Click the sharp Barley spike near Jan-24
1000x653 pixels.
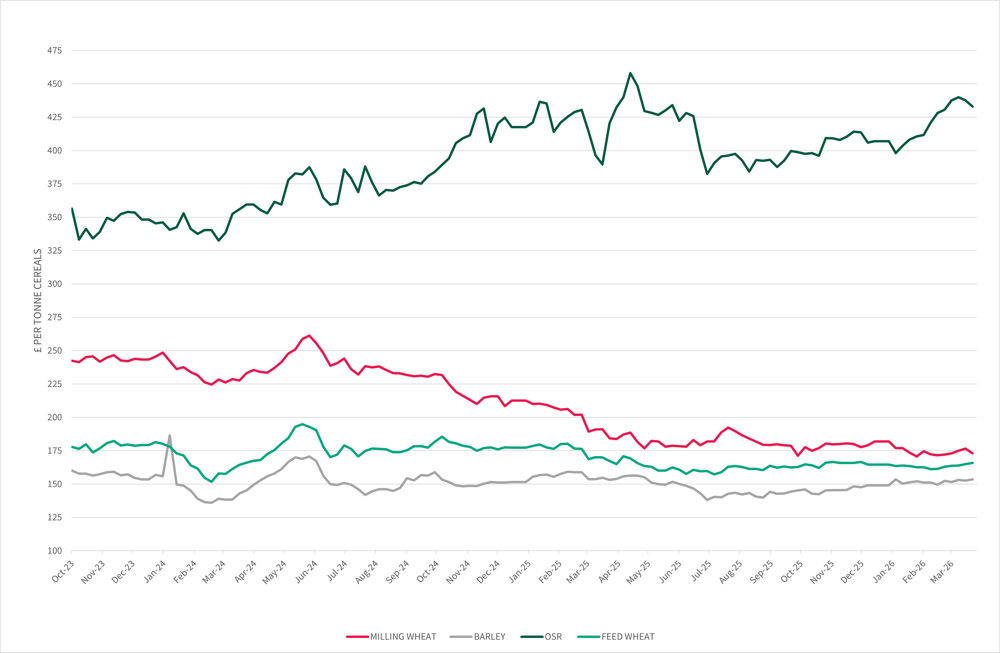pyautogui.click(x=170, y=435)
